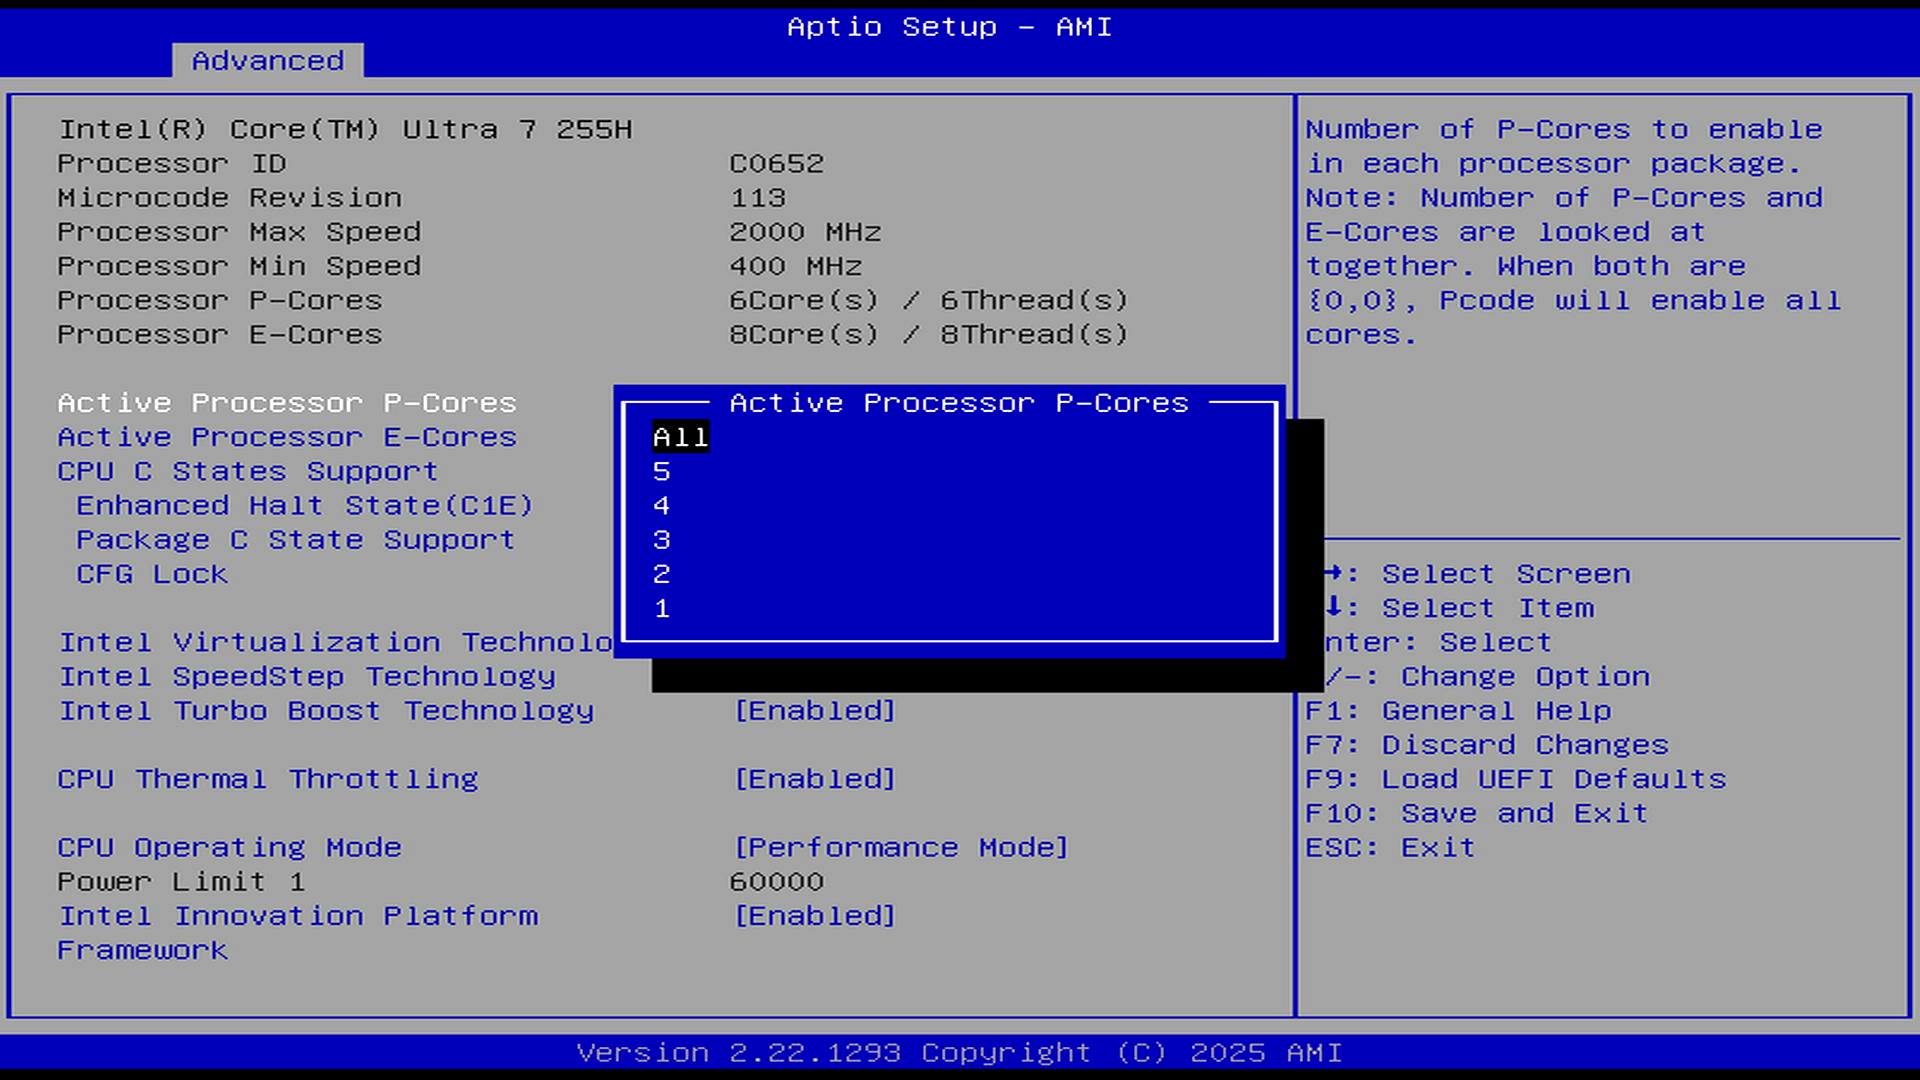Toggle Intel Innovation Platform Framework value

click(814, 916)
